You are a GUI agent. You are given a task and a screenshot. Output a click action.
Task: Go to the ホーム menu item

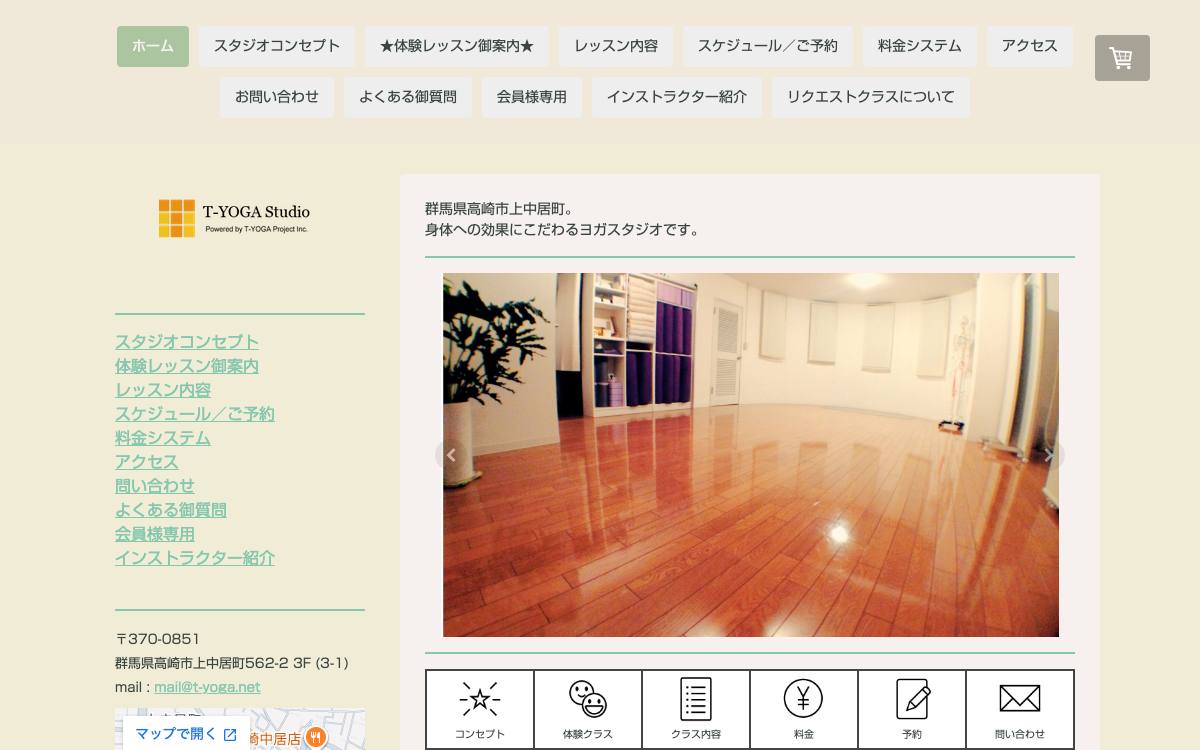[x=153, y=46]
